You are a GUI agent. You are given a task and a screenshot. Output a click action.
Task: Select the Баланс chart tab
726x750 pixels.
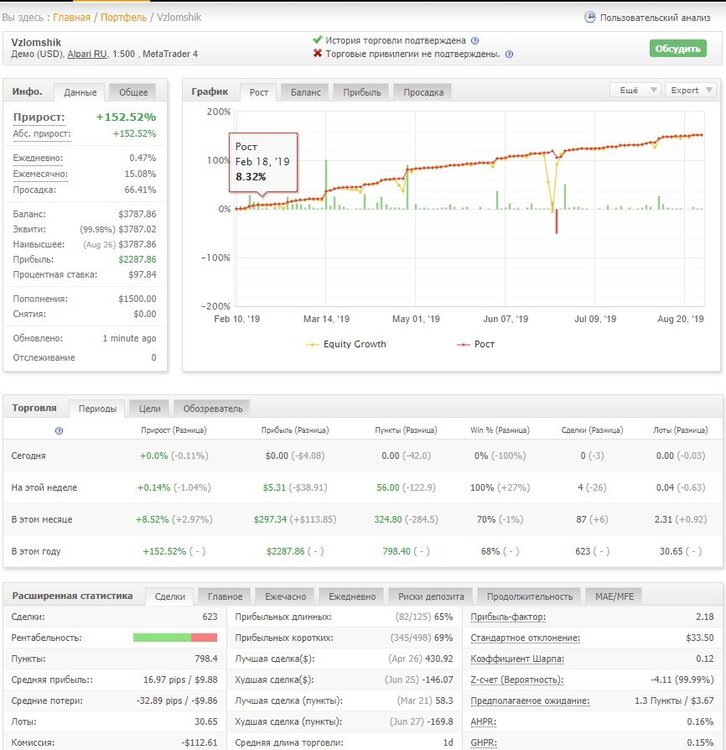coord(306,92)
